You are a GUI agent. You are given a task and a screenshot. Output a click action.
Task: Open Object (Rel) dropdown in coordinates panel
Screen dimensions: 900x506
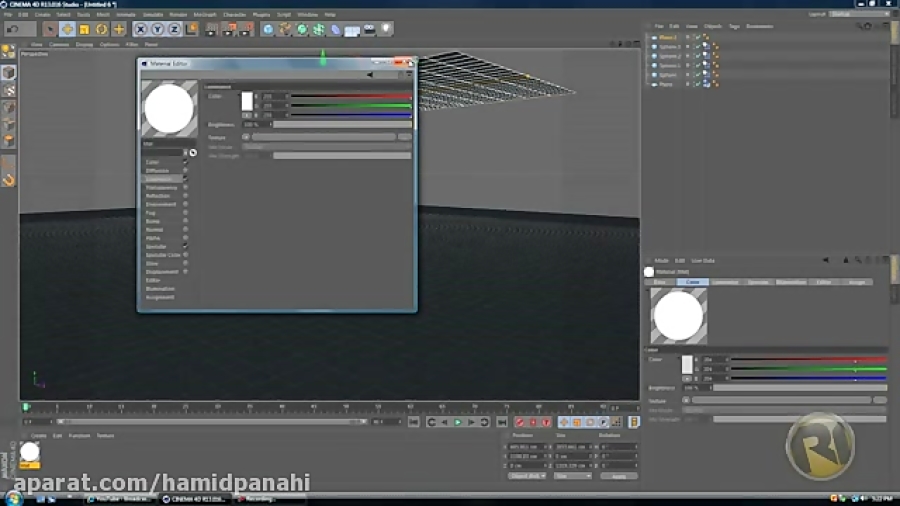click(526, 476)
